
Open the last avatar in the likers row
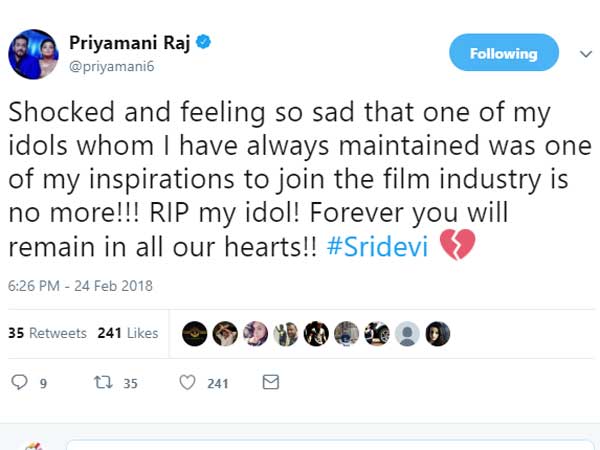pos(437,333)
